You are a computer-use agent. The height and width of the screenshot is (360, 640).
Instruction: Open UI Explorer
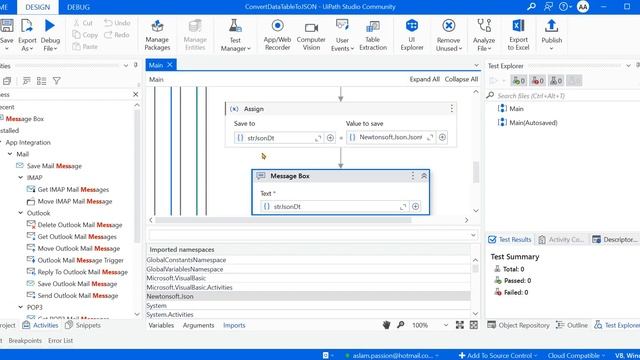412,35
